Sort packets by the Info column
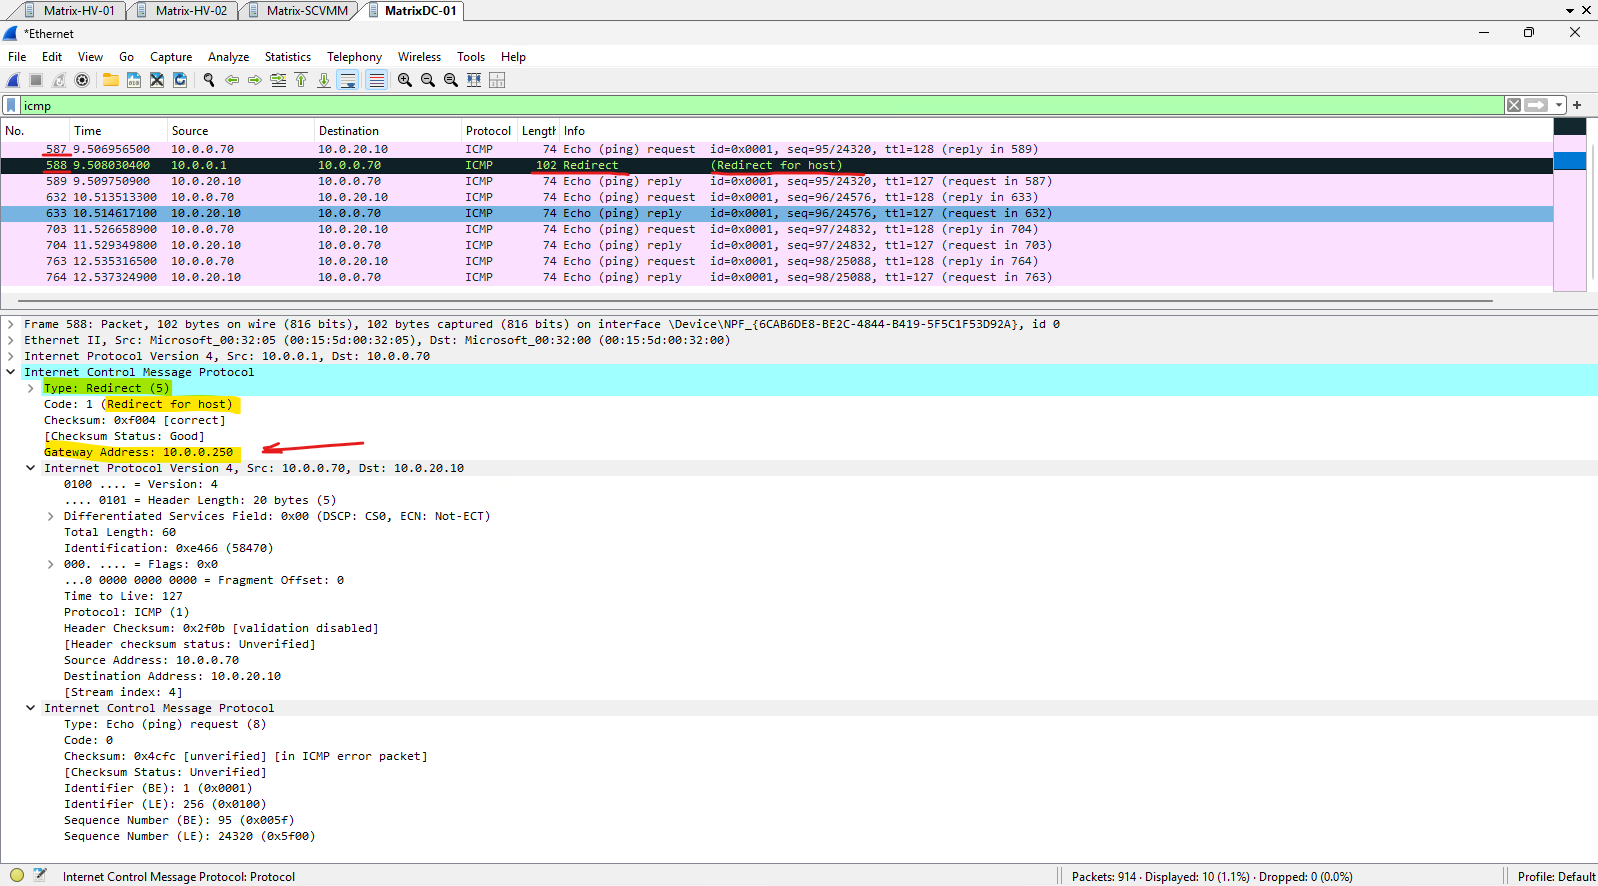This screenshot has height=886, width=1598. pyautogui.click(x=1055, y=131)
